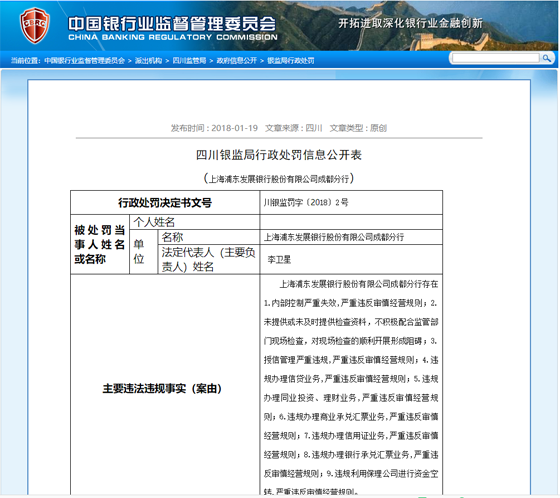Click violation text 1.内部控制严重失效
This screenshot has height=498, width=560.
tap(300, 303)
